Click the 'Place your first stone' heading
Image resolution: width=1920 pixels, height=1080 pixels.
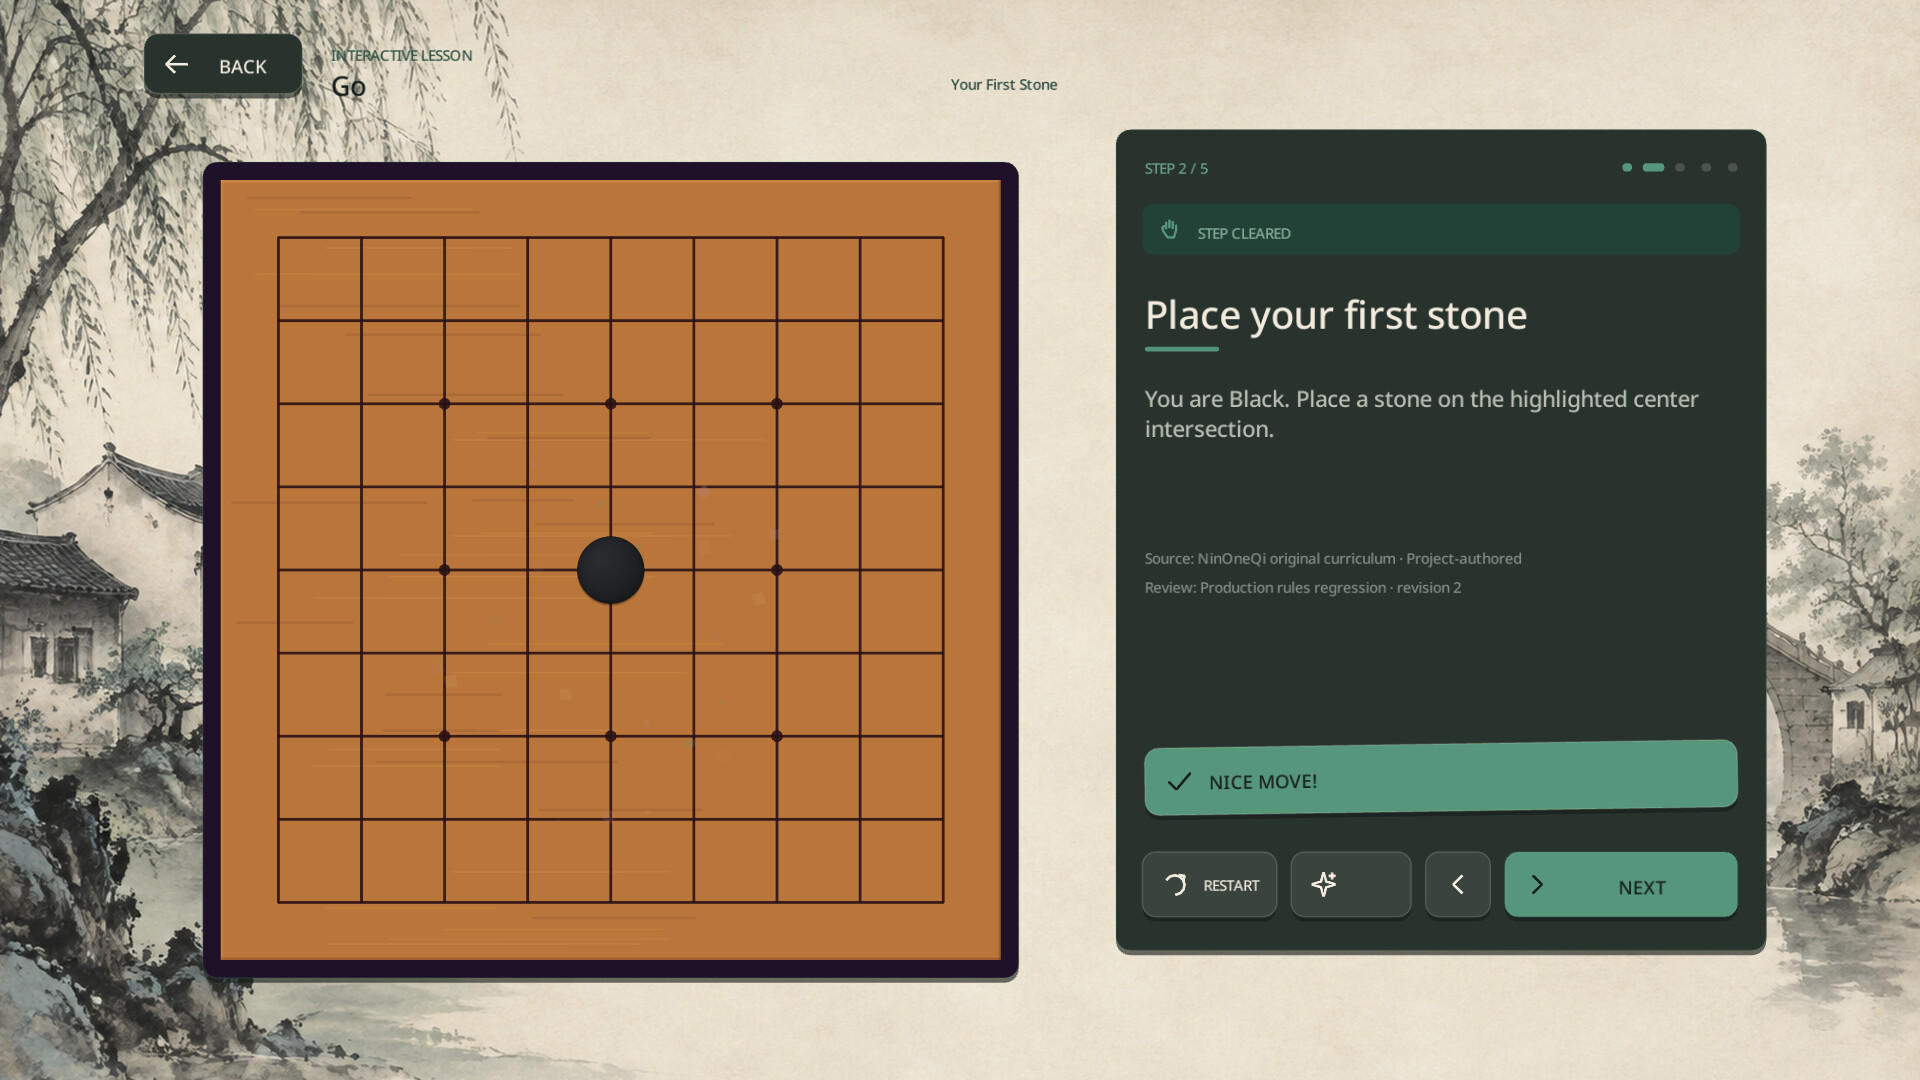(1336, 316)
